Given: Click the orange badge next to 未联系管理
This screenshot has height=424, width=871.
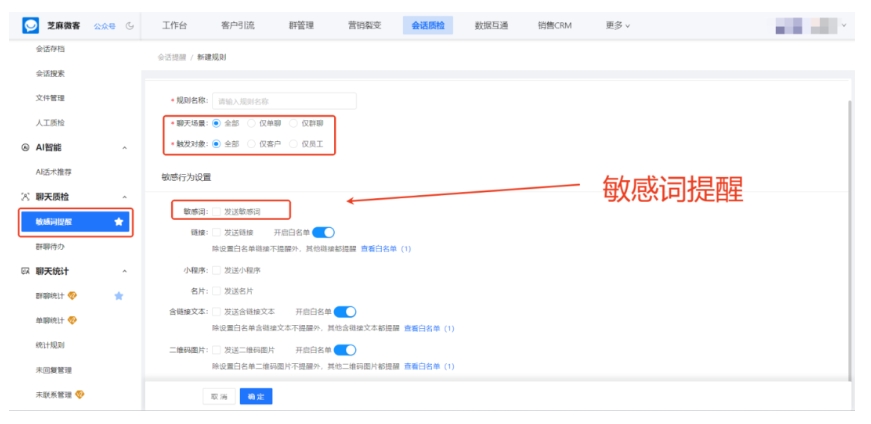Looking at the screenshot, I should pos(80,395).
